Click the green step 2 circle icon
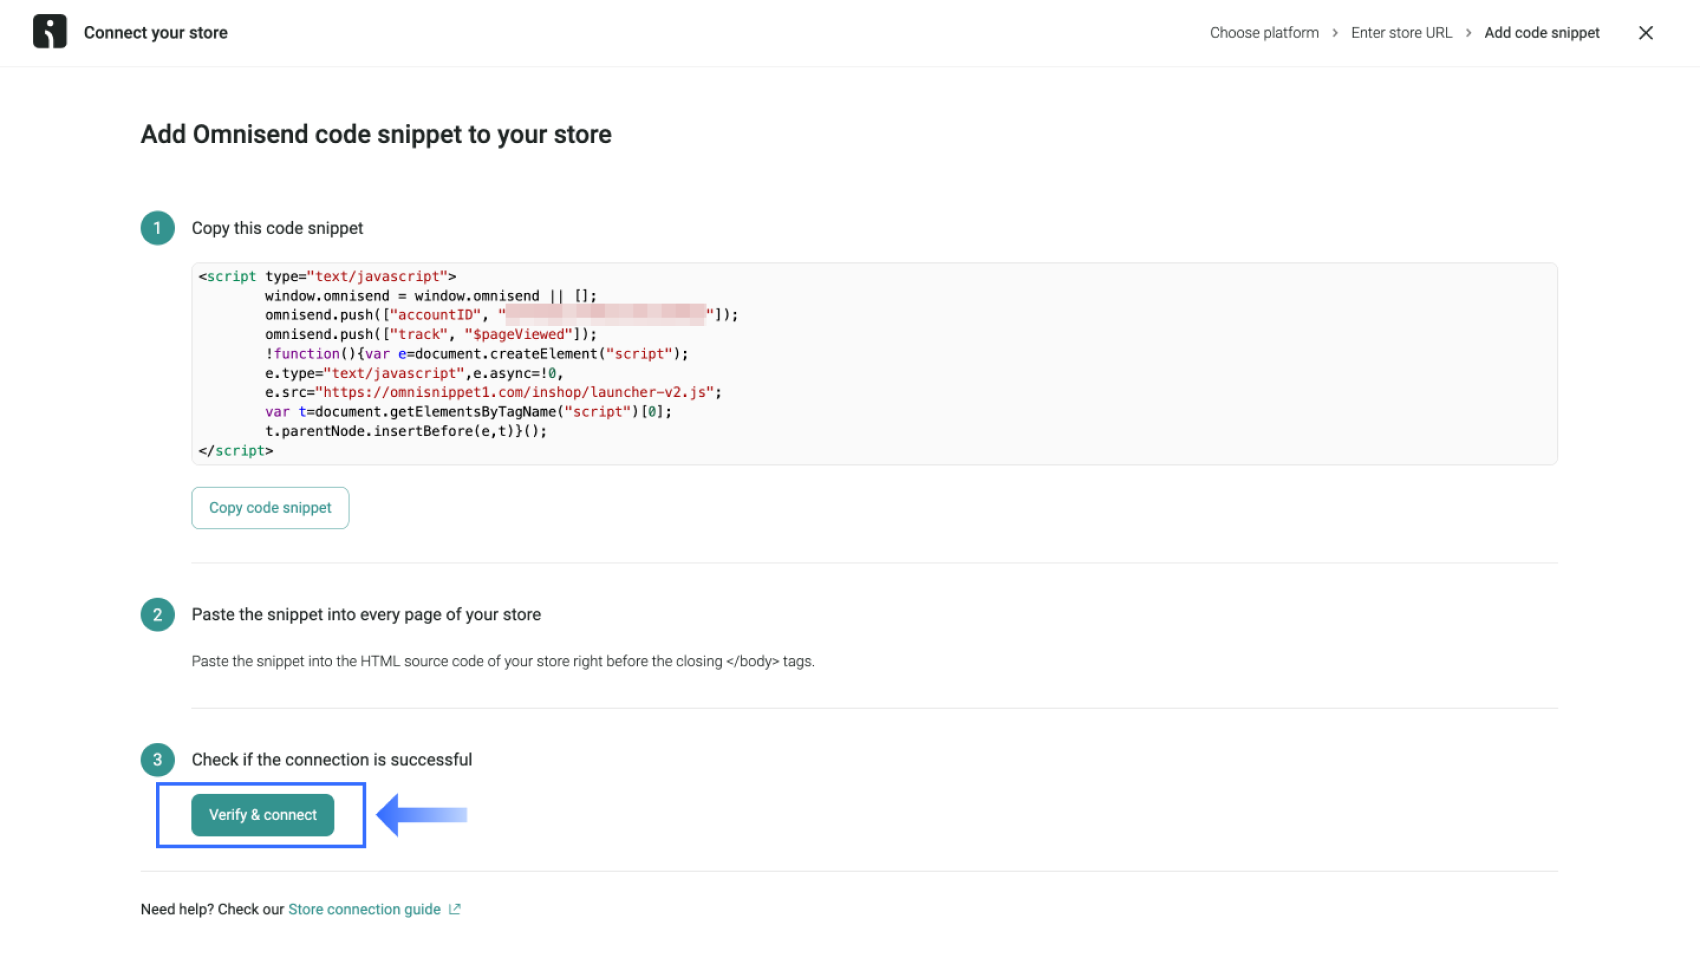 (x=157, y=615)
